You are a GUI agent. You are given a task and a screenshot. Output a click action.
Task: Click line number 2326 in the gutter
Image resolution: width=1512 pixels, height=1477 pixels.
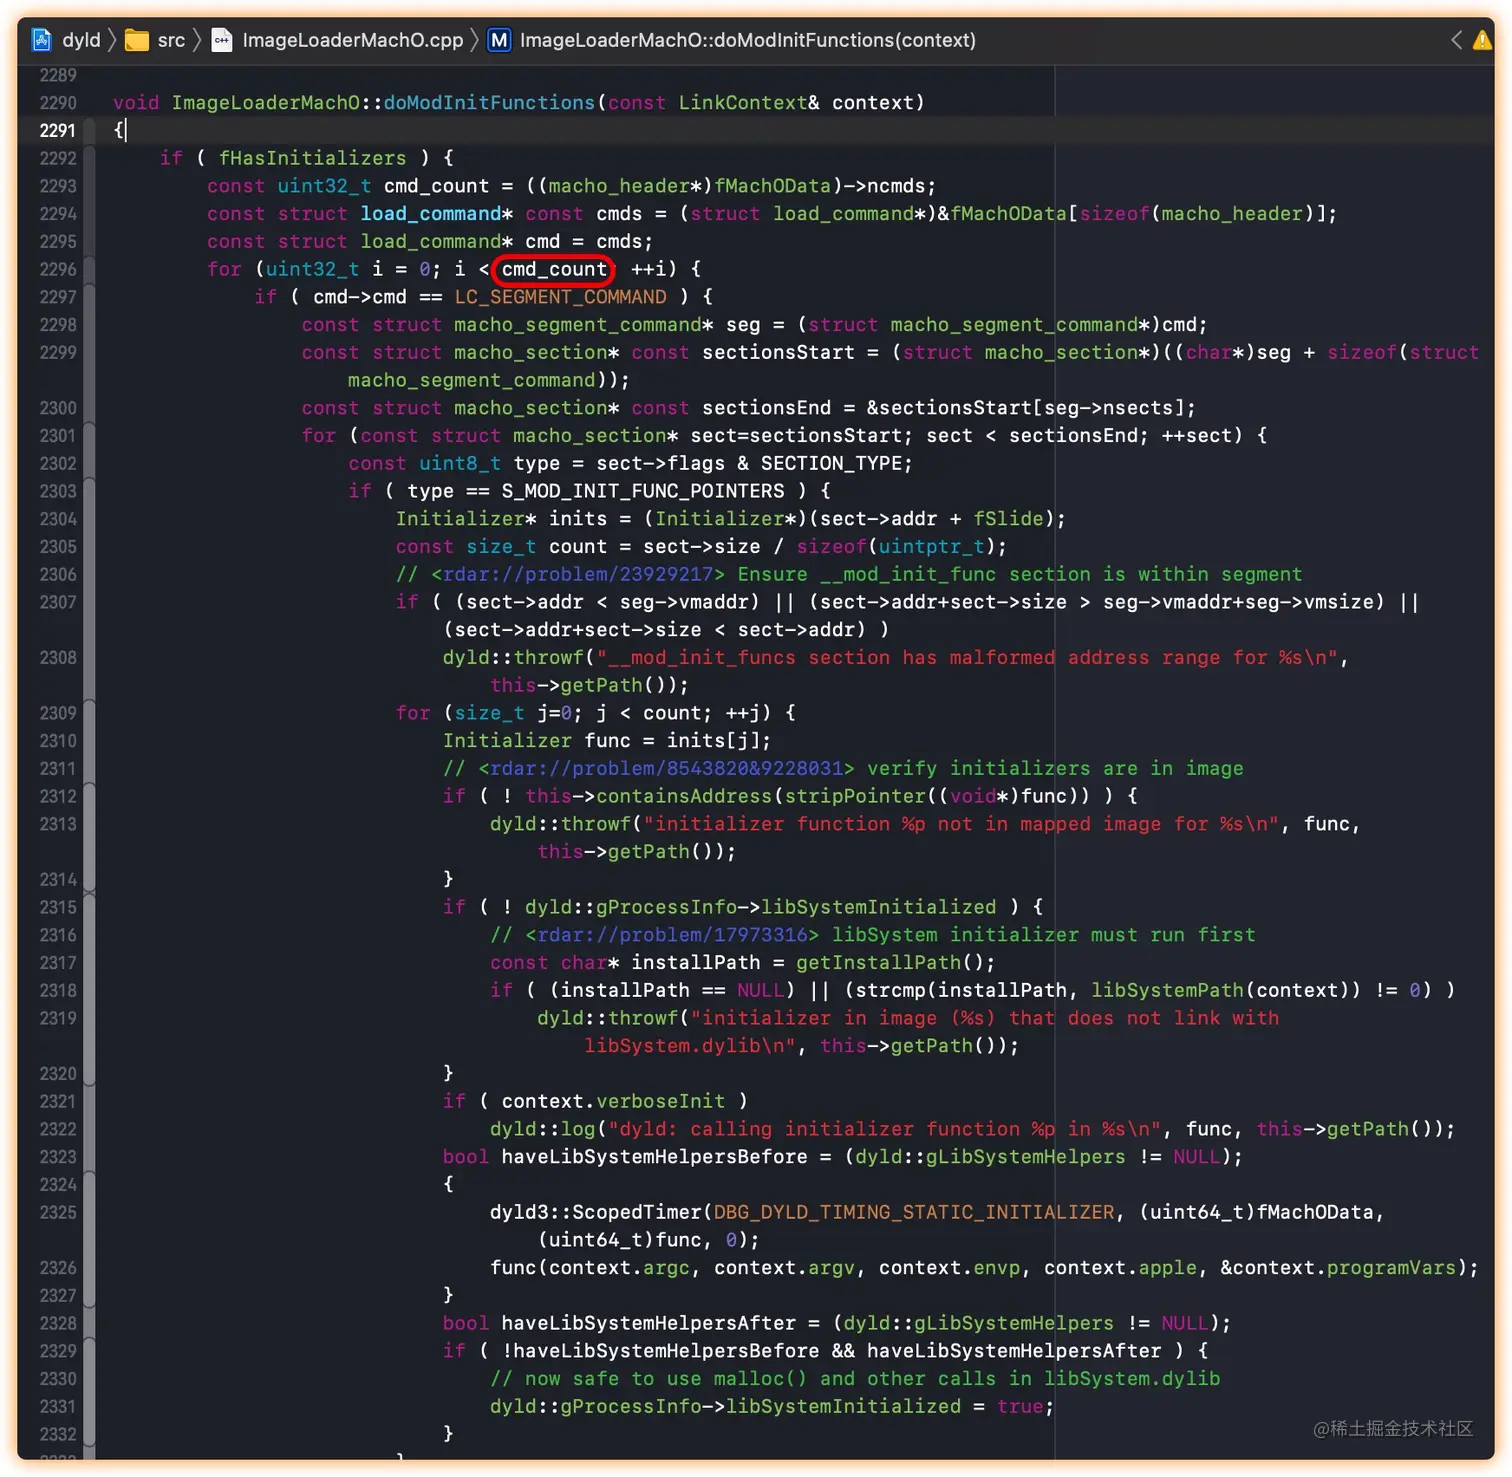(58, 1267)
